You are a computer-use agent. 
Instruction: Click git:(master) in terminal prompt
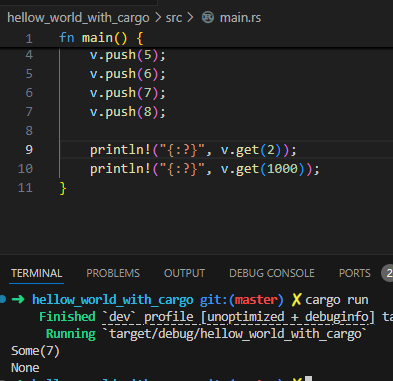(x=242, y=300)
